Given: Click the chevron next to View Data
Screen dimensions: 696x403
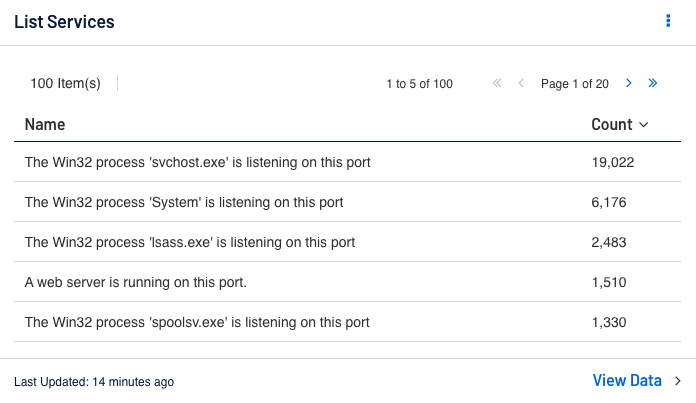Looking at the screenshot, I should [x=677, y=381].
